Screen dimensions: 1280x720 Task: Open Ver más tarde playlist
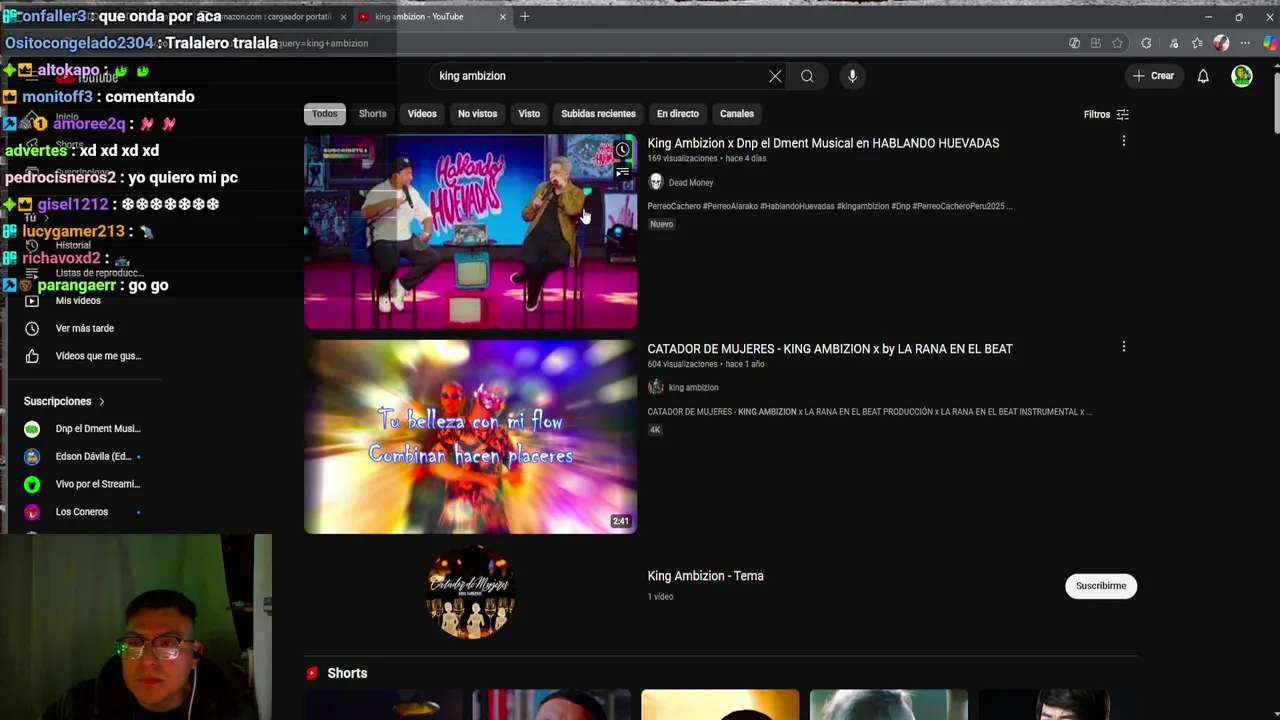click(85, 328)
